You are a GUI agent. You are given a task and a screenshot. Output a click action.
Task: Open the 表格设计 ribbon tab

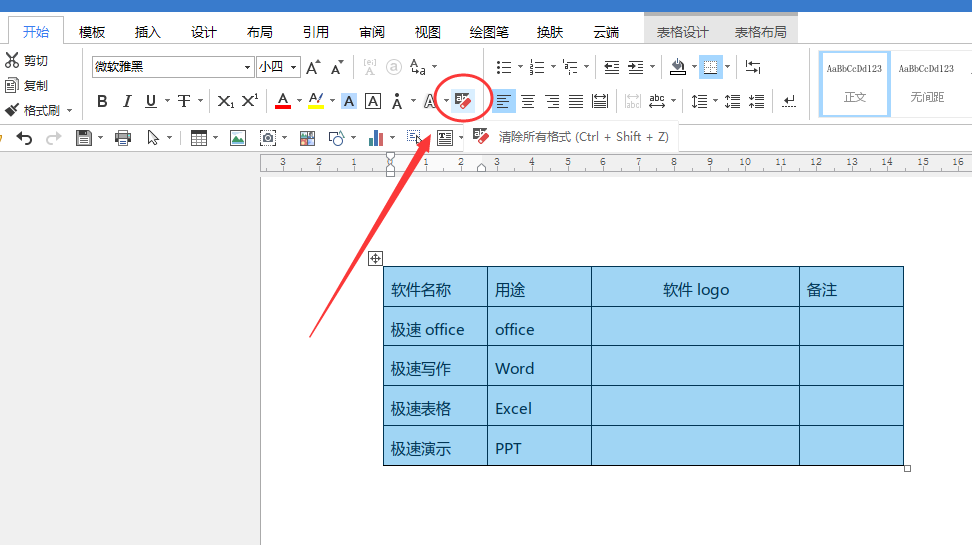tap(683, 32)
